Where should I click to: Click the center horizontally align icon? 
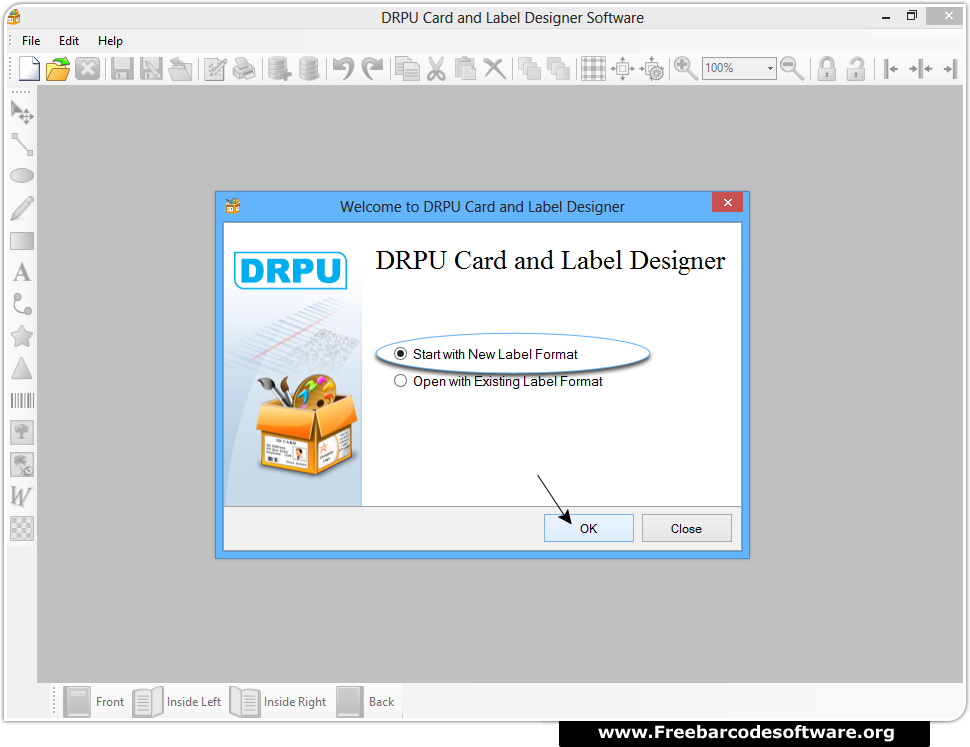[x=921, y=69]
